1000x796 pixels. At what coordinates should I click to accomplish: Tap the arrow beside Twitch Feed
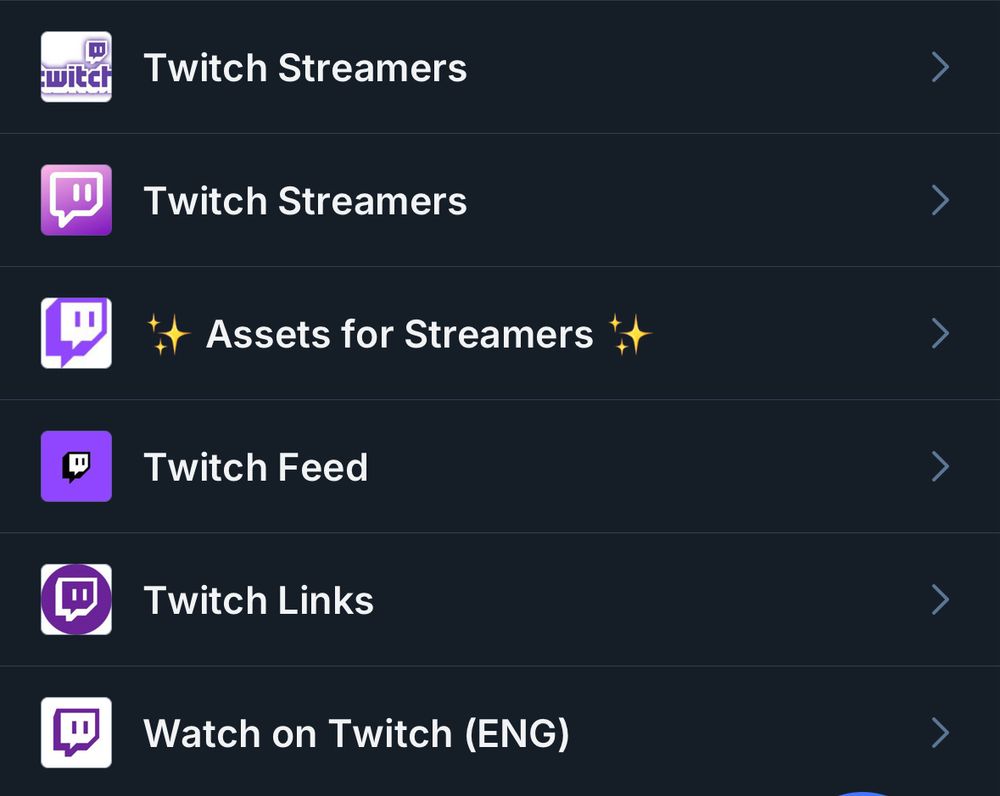click(940, 466)
